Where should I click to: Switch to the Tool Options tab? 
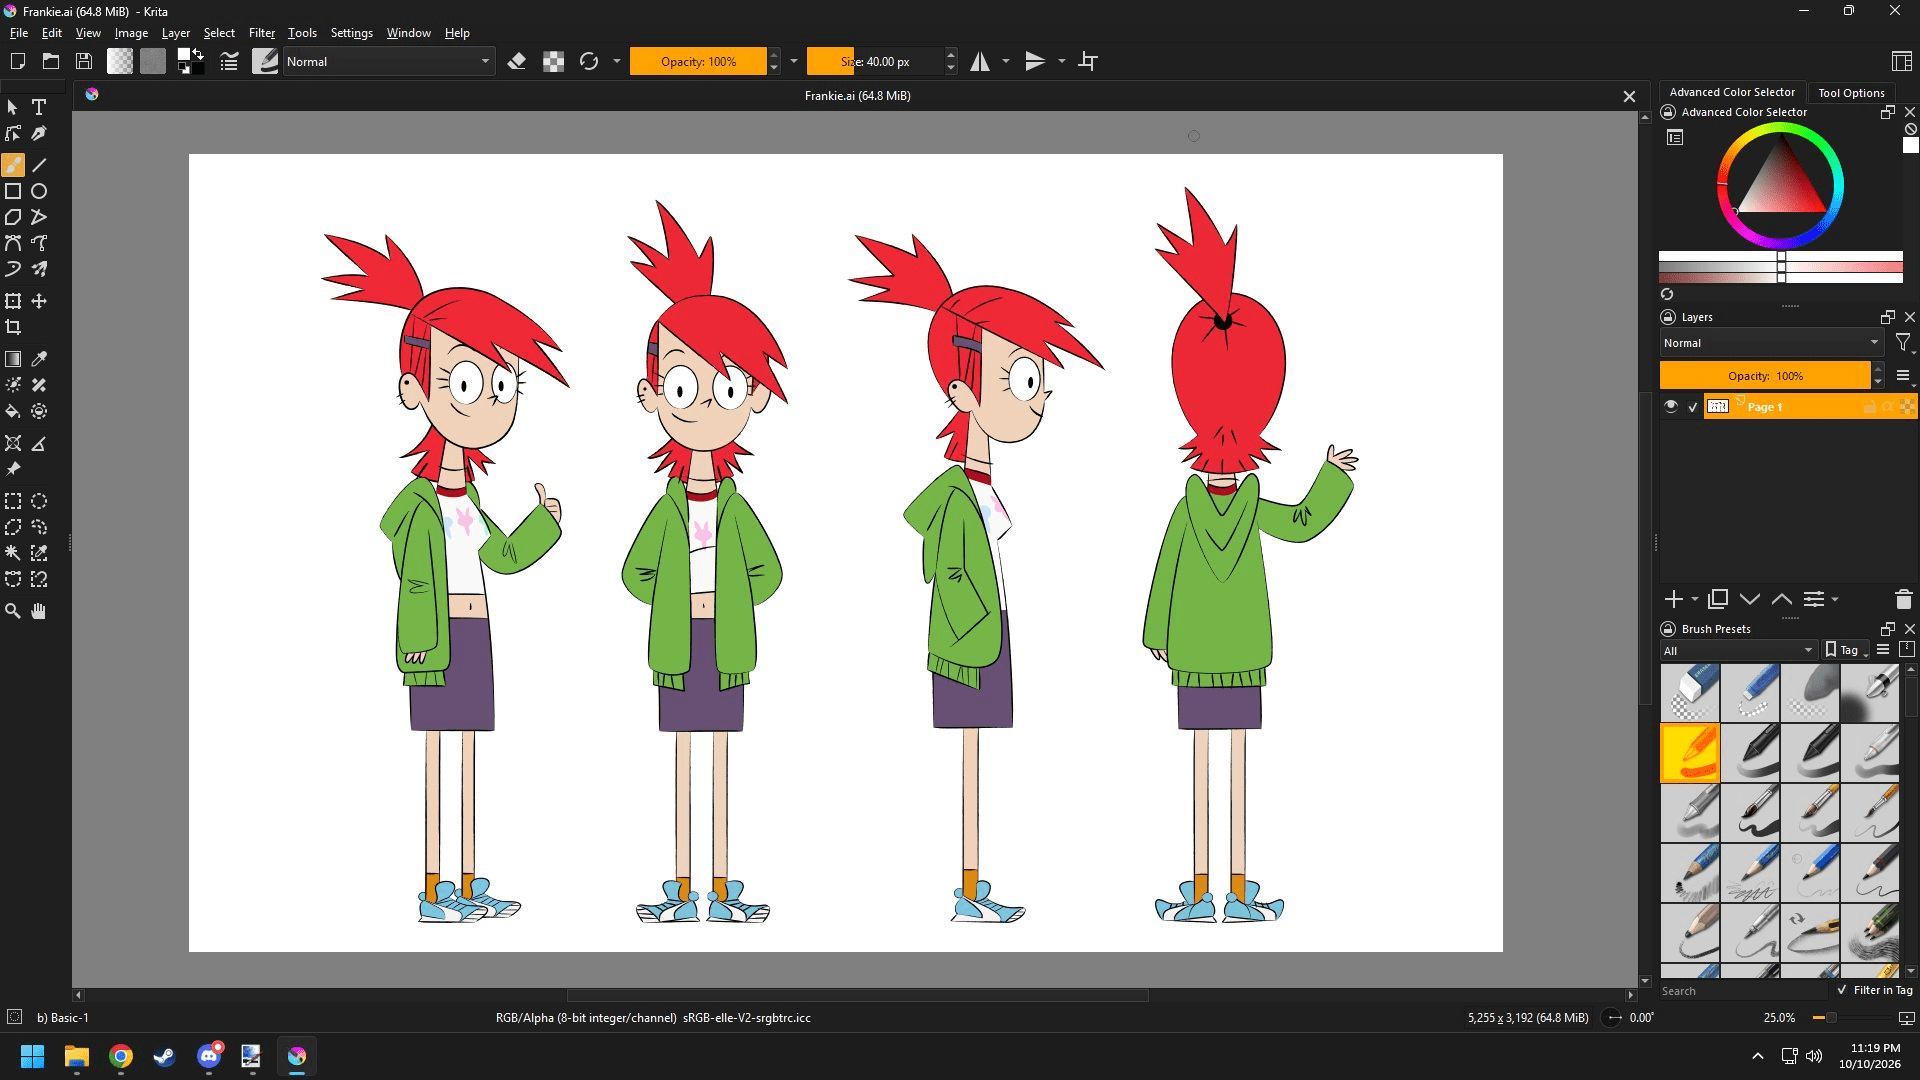1851,92
